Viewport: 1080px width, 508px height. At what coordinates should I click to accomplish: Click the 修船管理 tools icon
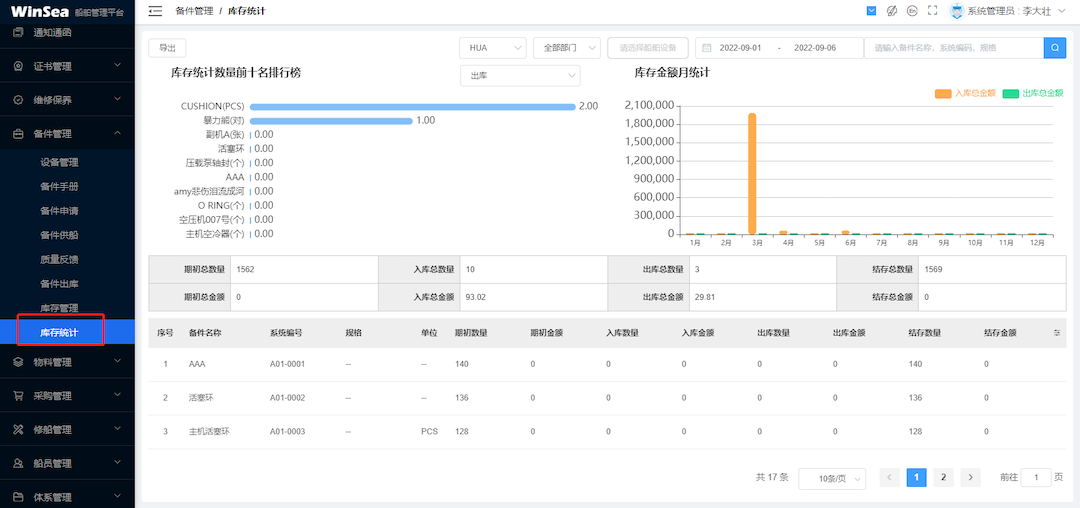(x=19, y=430)
